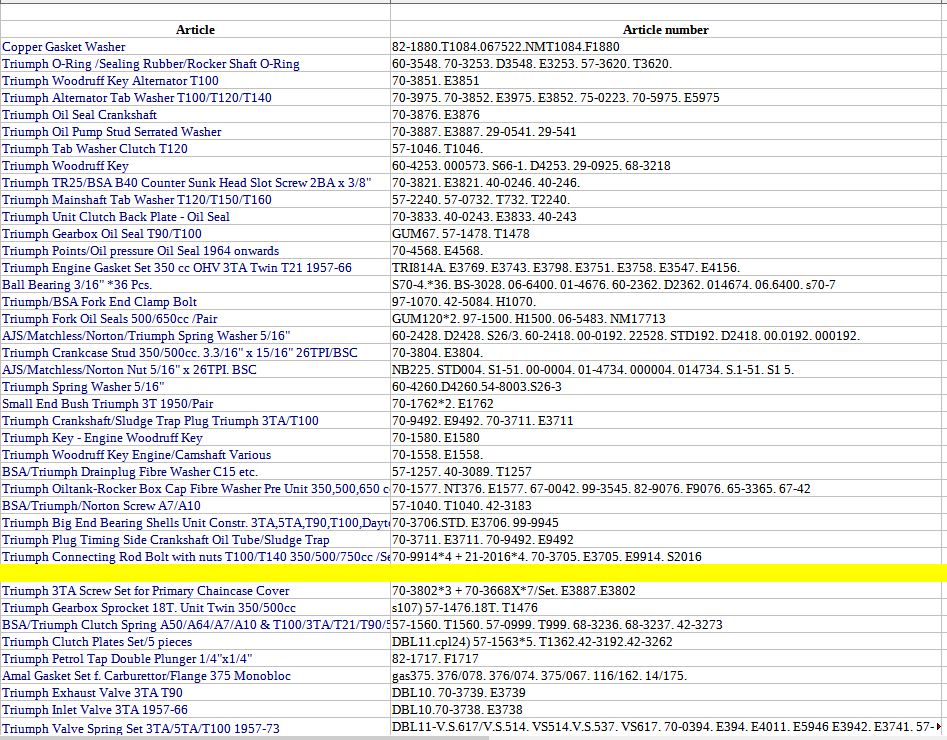947x740 pixels.
Task: Select AJS/Matchless/Norton/Triumph Spring Washer 5/16" cell
Action: pyautogui.click(x=195, y=335)
